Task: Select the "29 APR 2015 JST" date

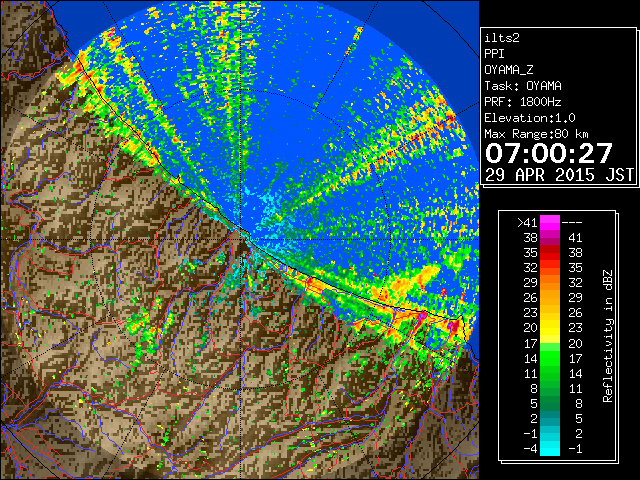Action: (559, 175)
